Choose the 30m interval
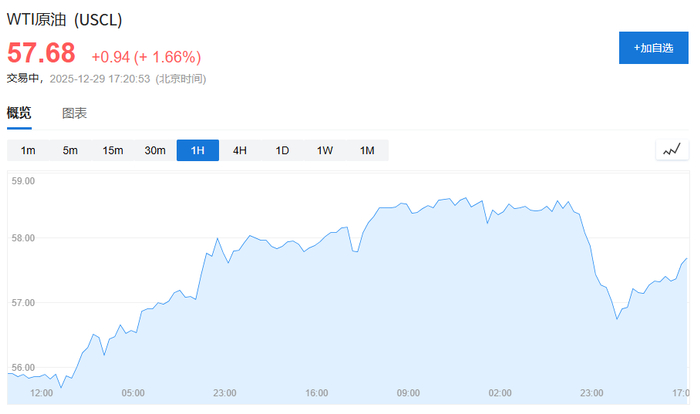 pyautogui.click(x=155, y=151)
